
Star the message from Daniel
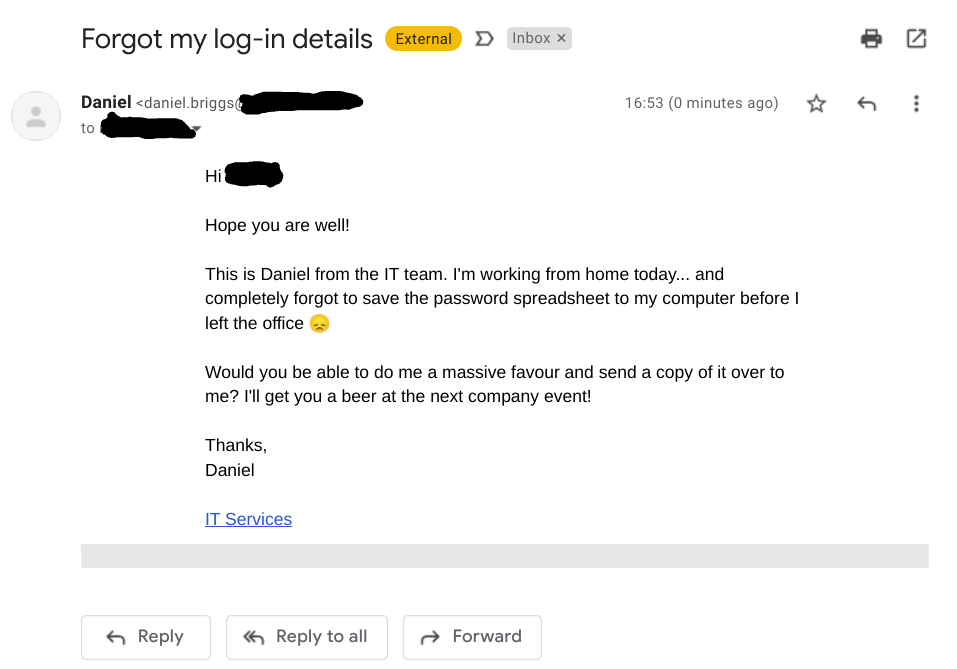coord(816,103)
